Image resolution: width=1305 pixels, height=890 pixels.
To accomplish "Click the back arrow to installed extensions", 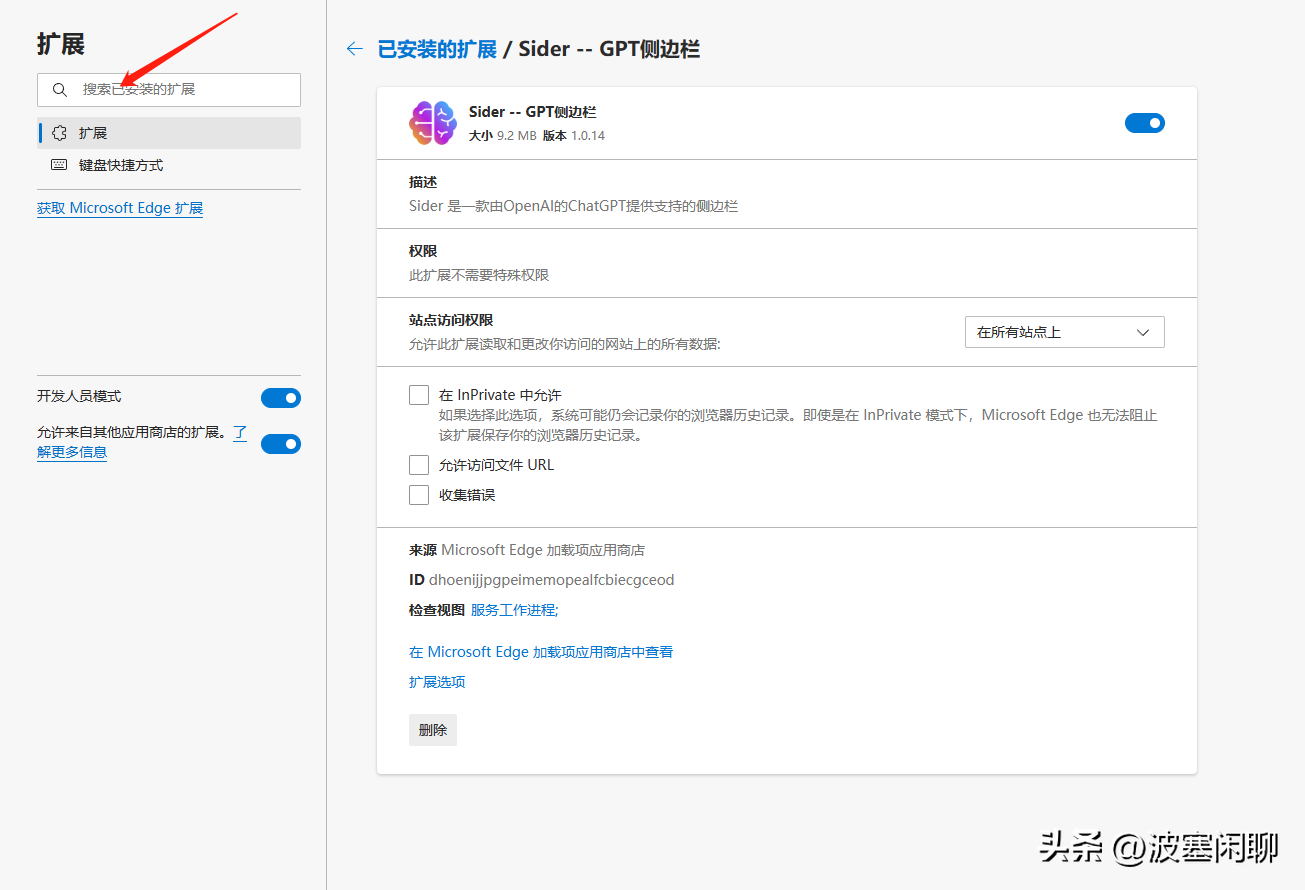I will tap(354, 49).
